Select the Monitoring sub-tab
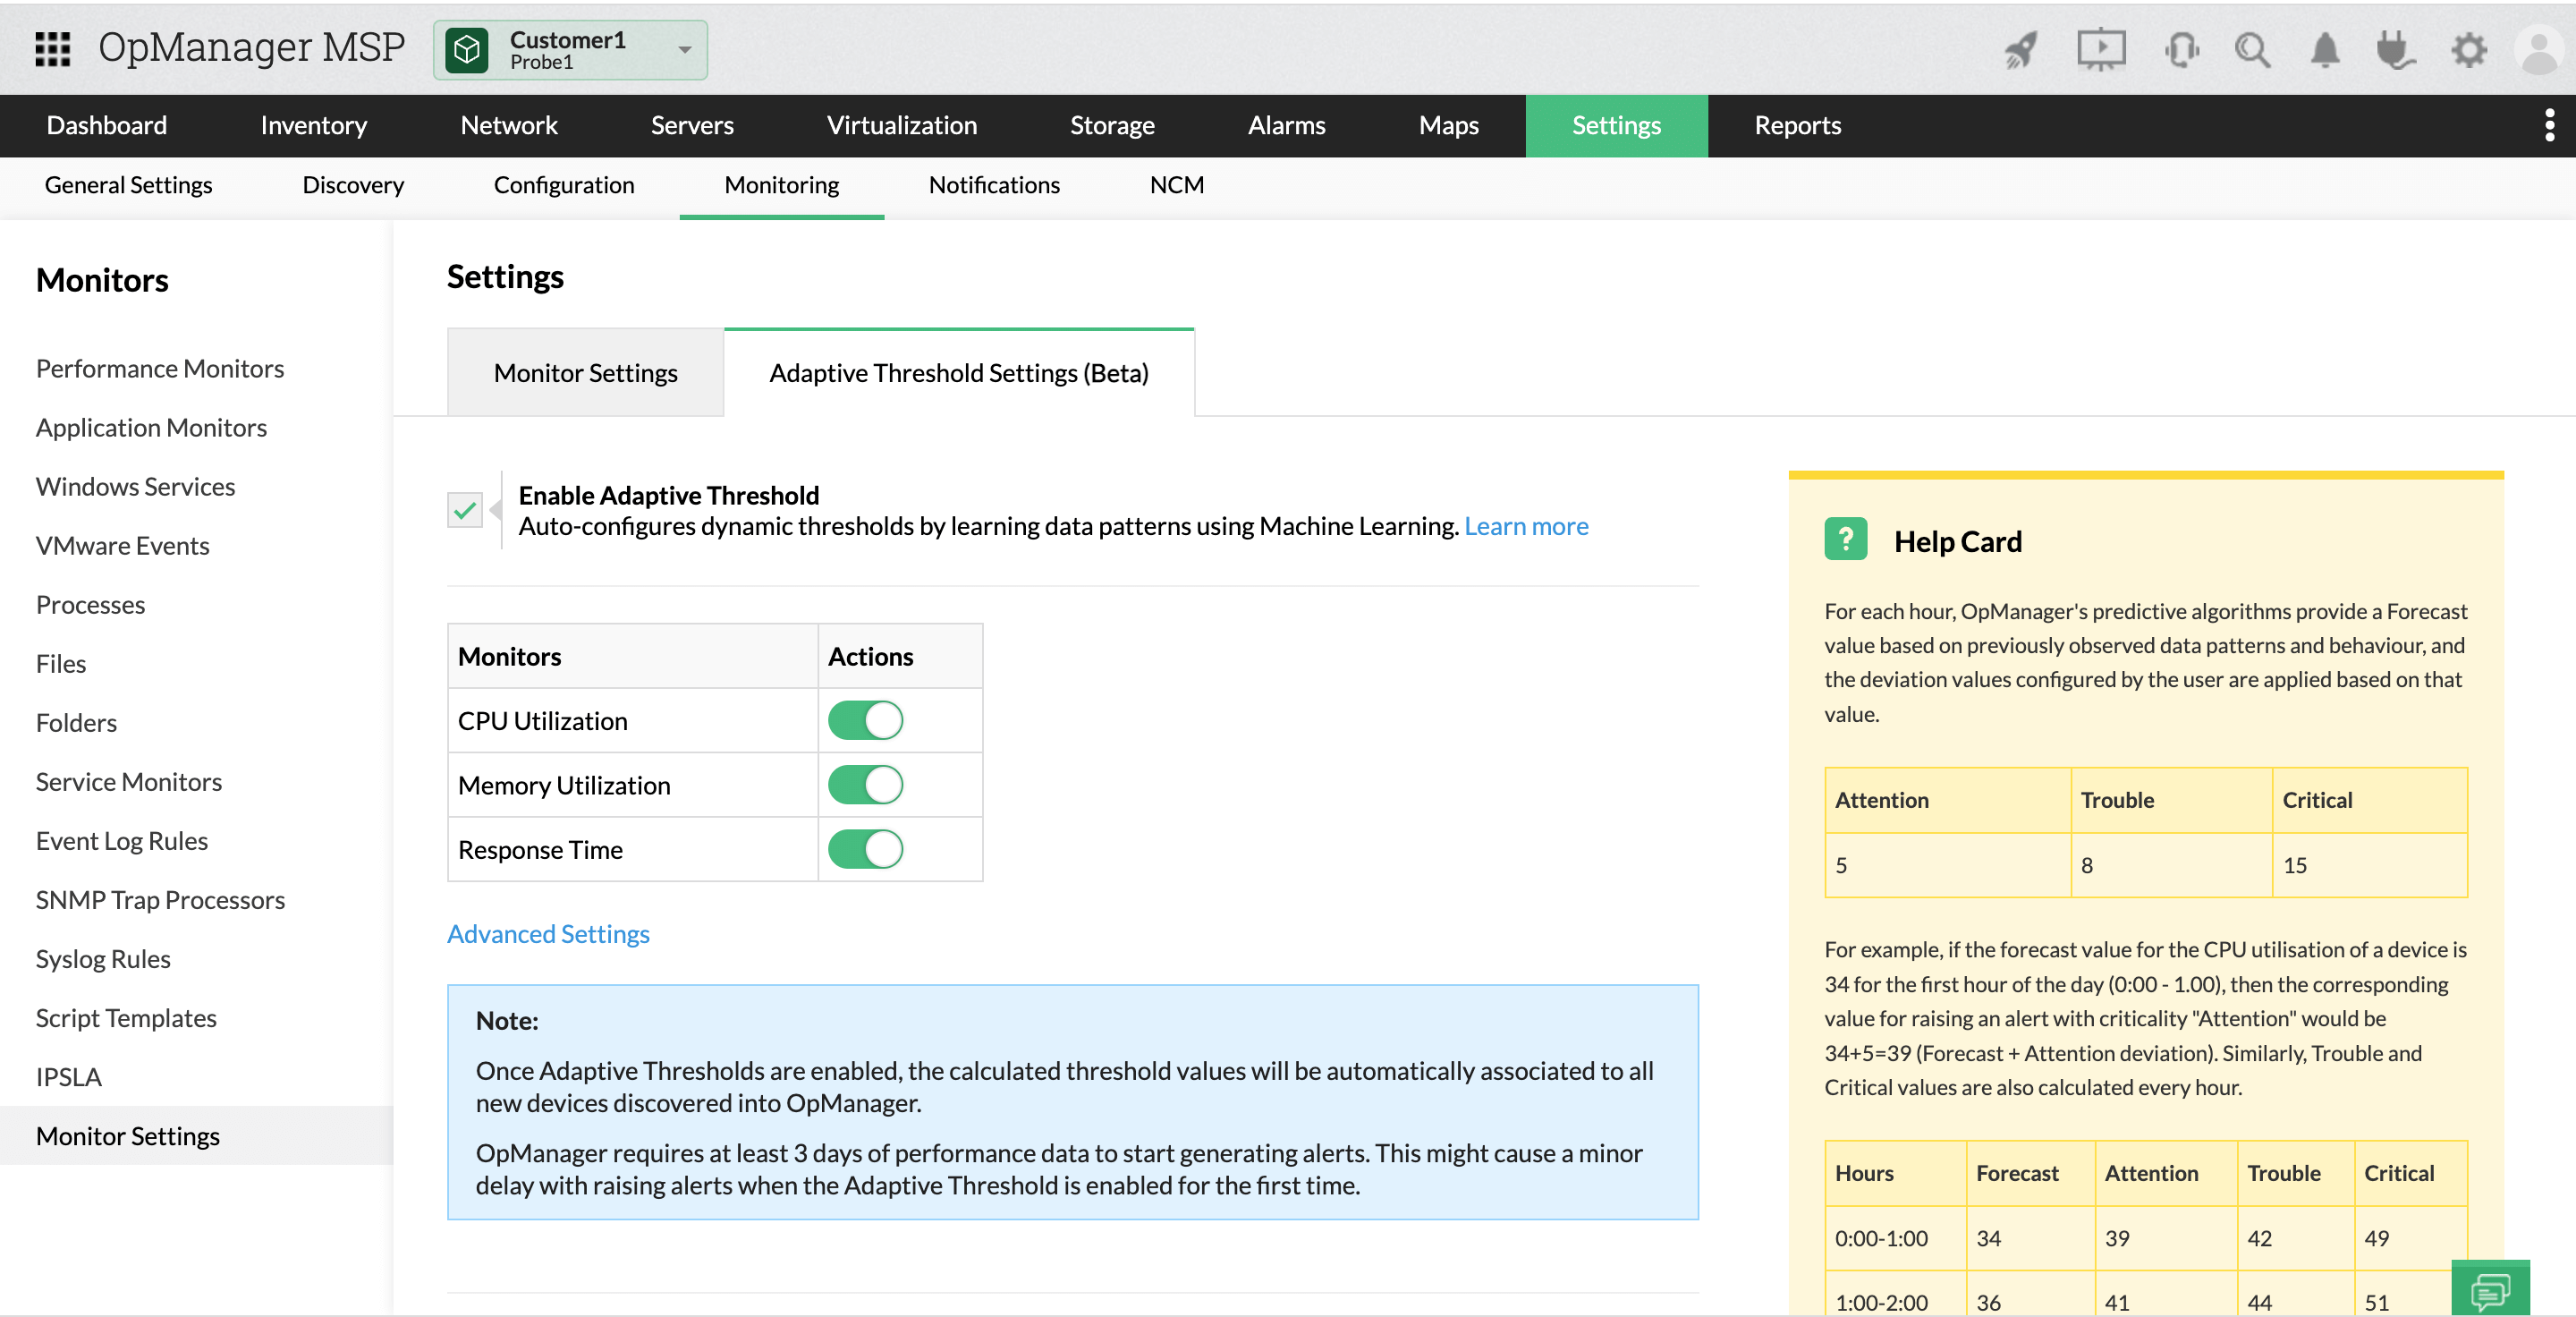Screen dimensions: 2576x1317 782,185
